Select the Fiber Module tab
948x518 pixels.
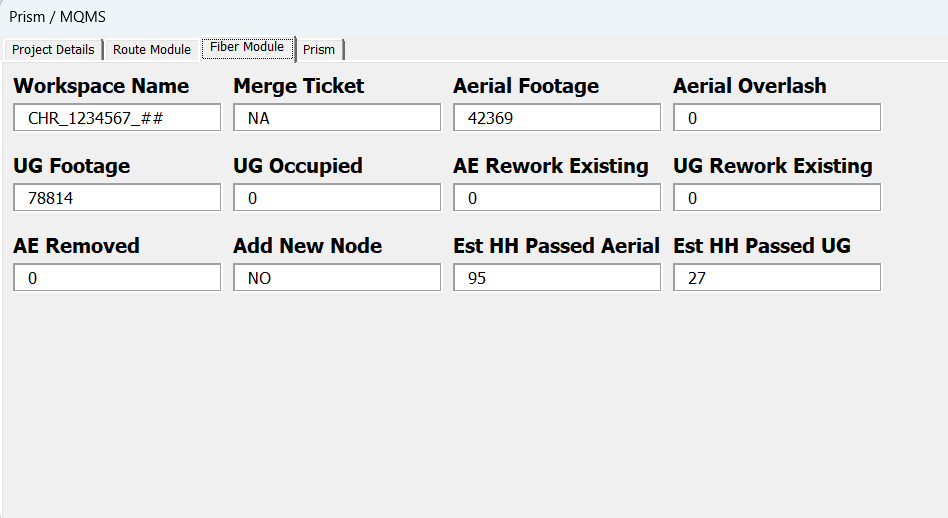(x=247, y=48)
